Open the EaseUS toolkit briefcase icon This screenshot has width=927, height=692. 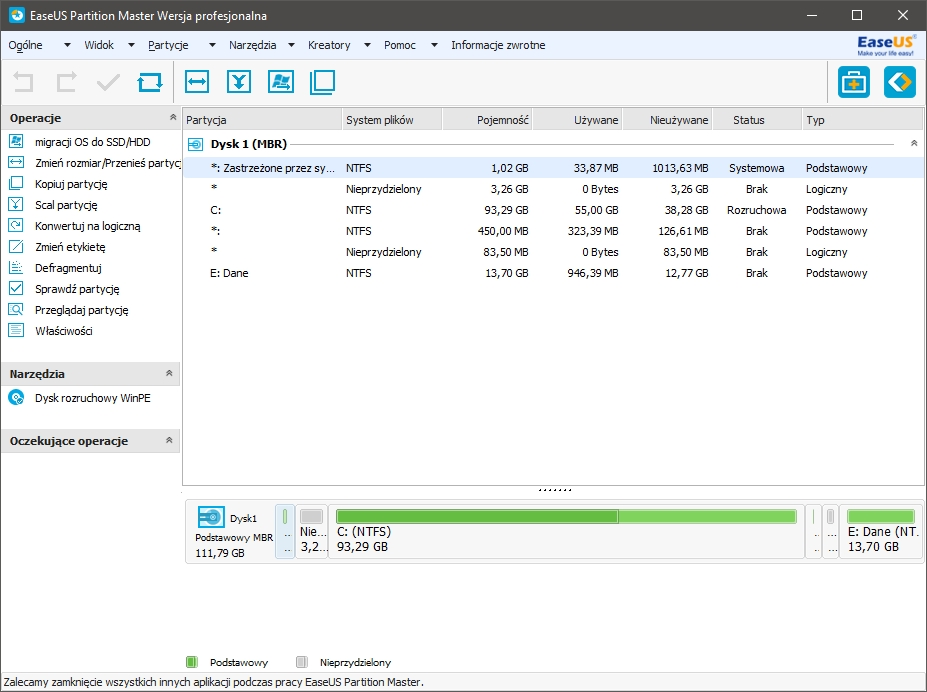coord(852,82)
